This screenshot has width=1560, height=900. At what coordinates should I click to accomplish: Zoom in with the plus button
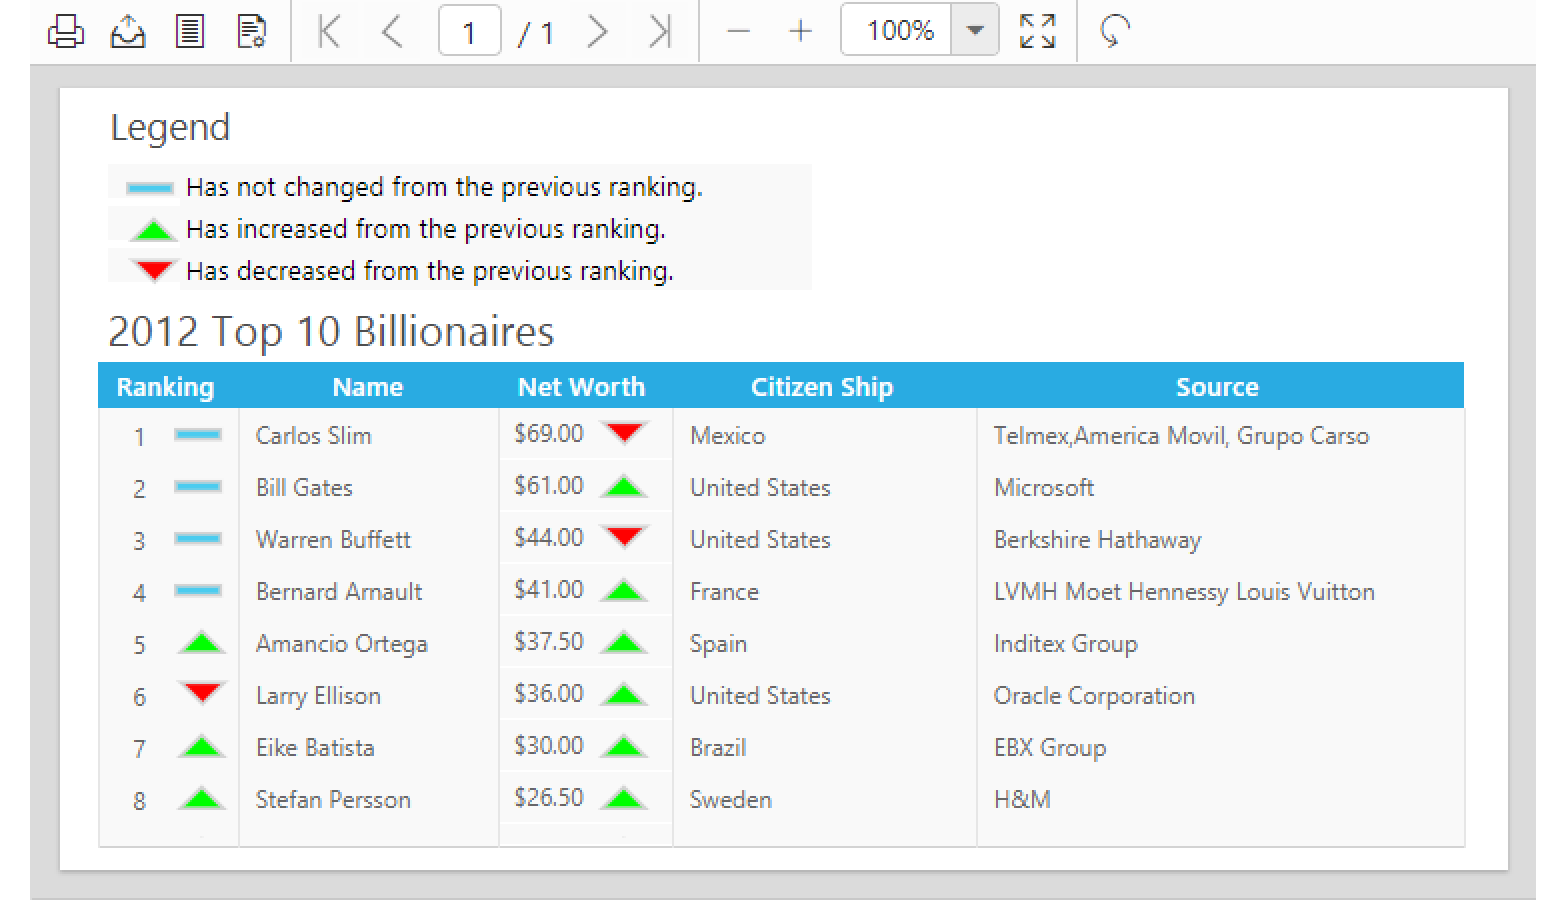800,32
